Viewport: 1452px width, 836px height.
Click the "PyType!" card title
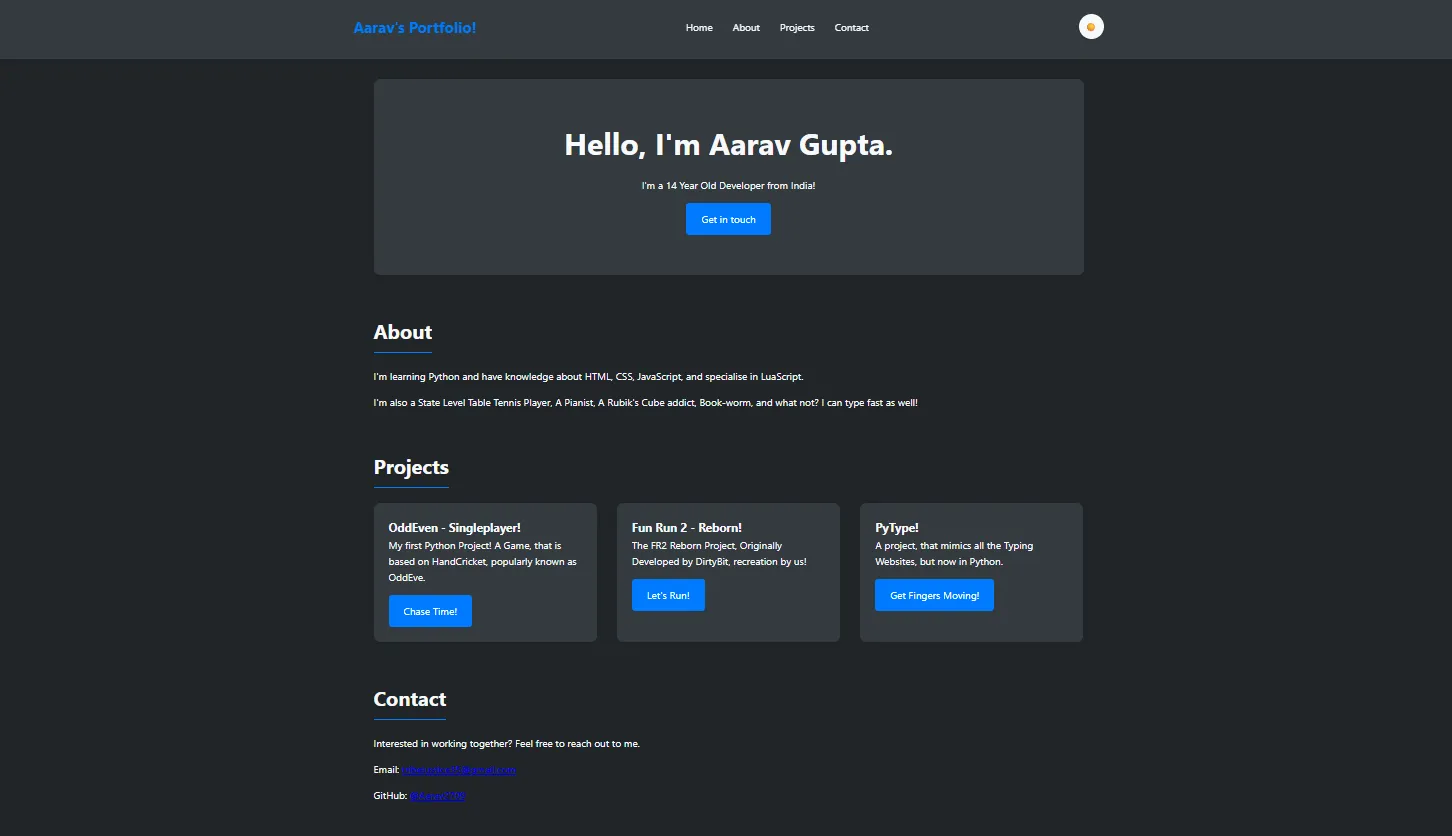point(897,528)
